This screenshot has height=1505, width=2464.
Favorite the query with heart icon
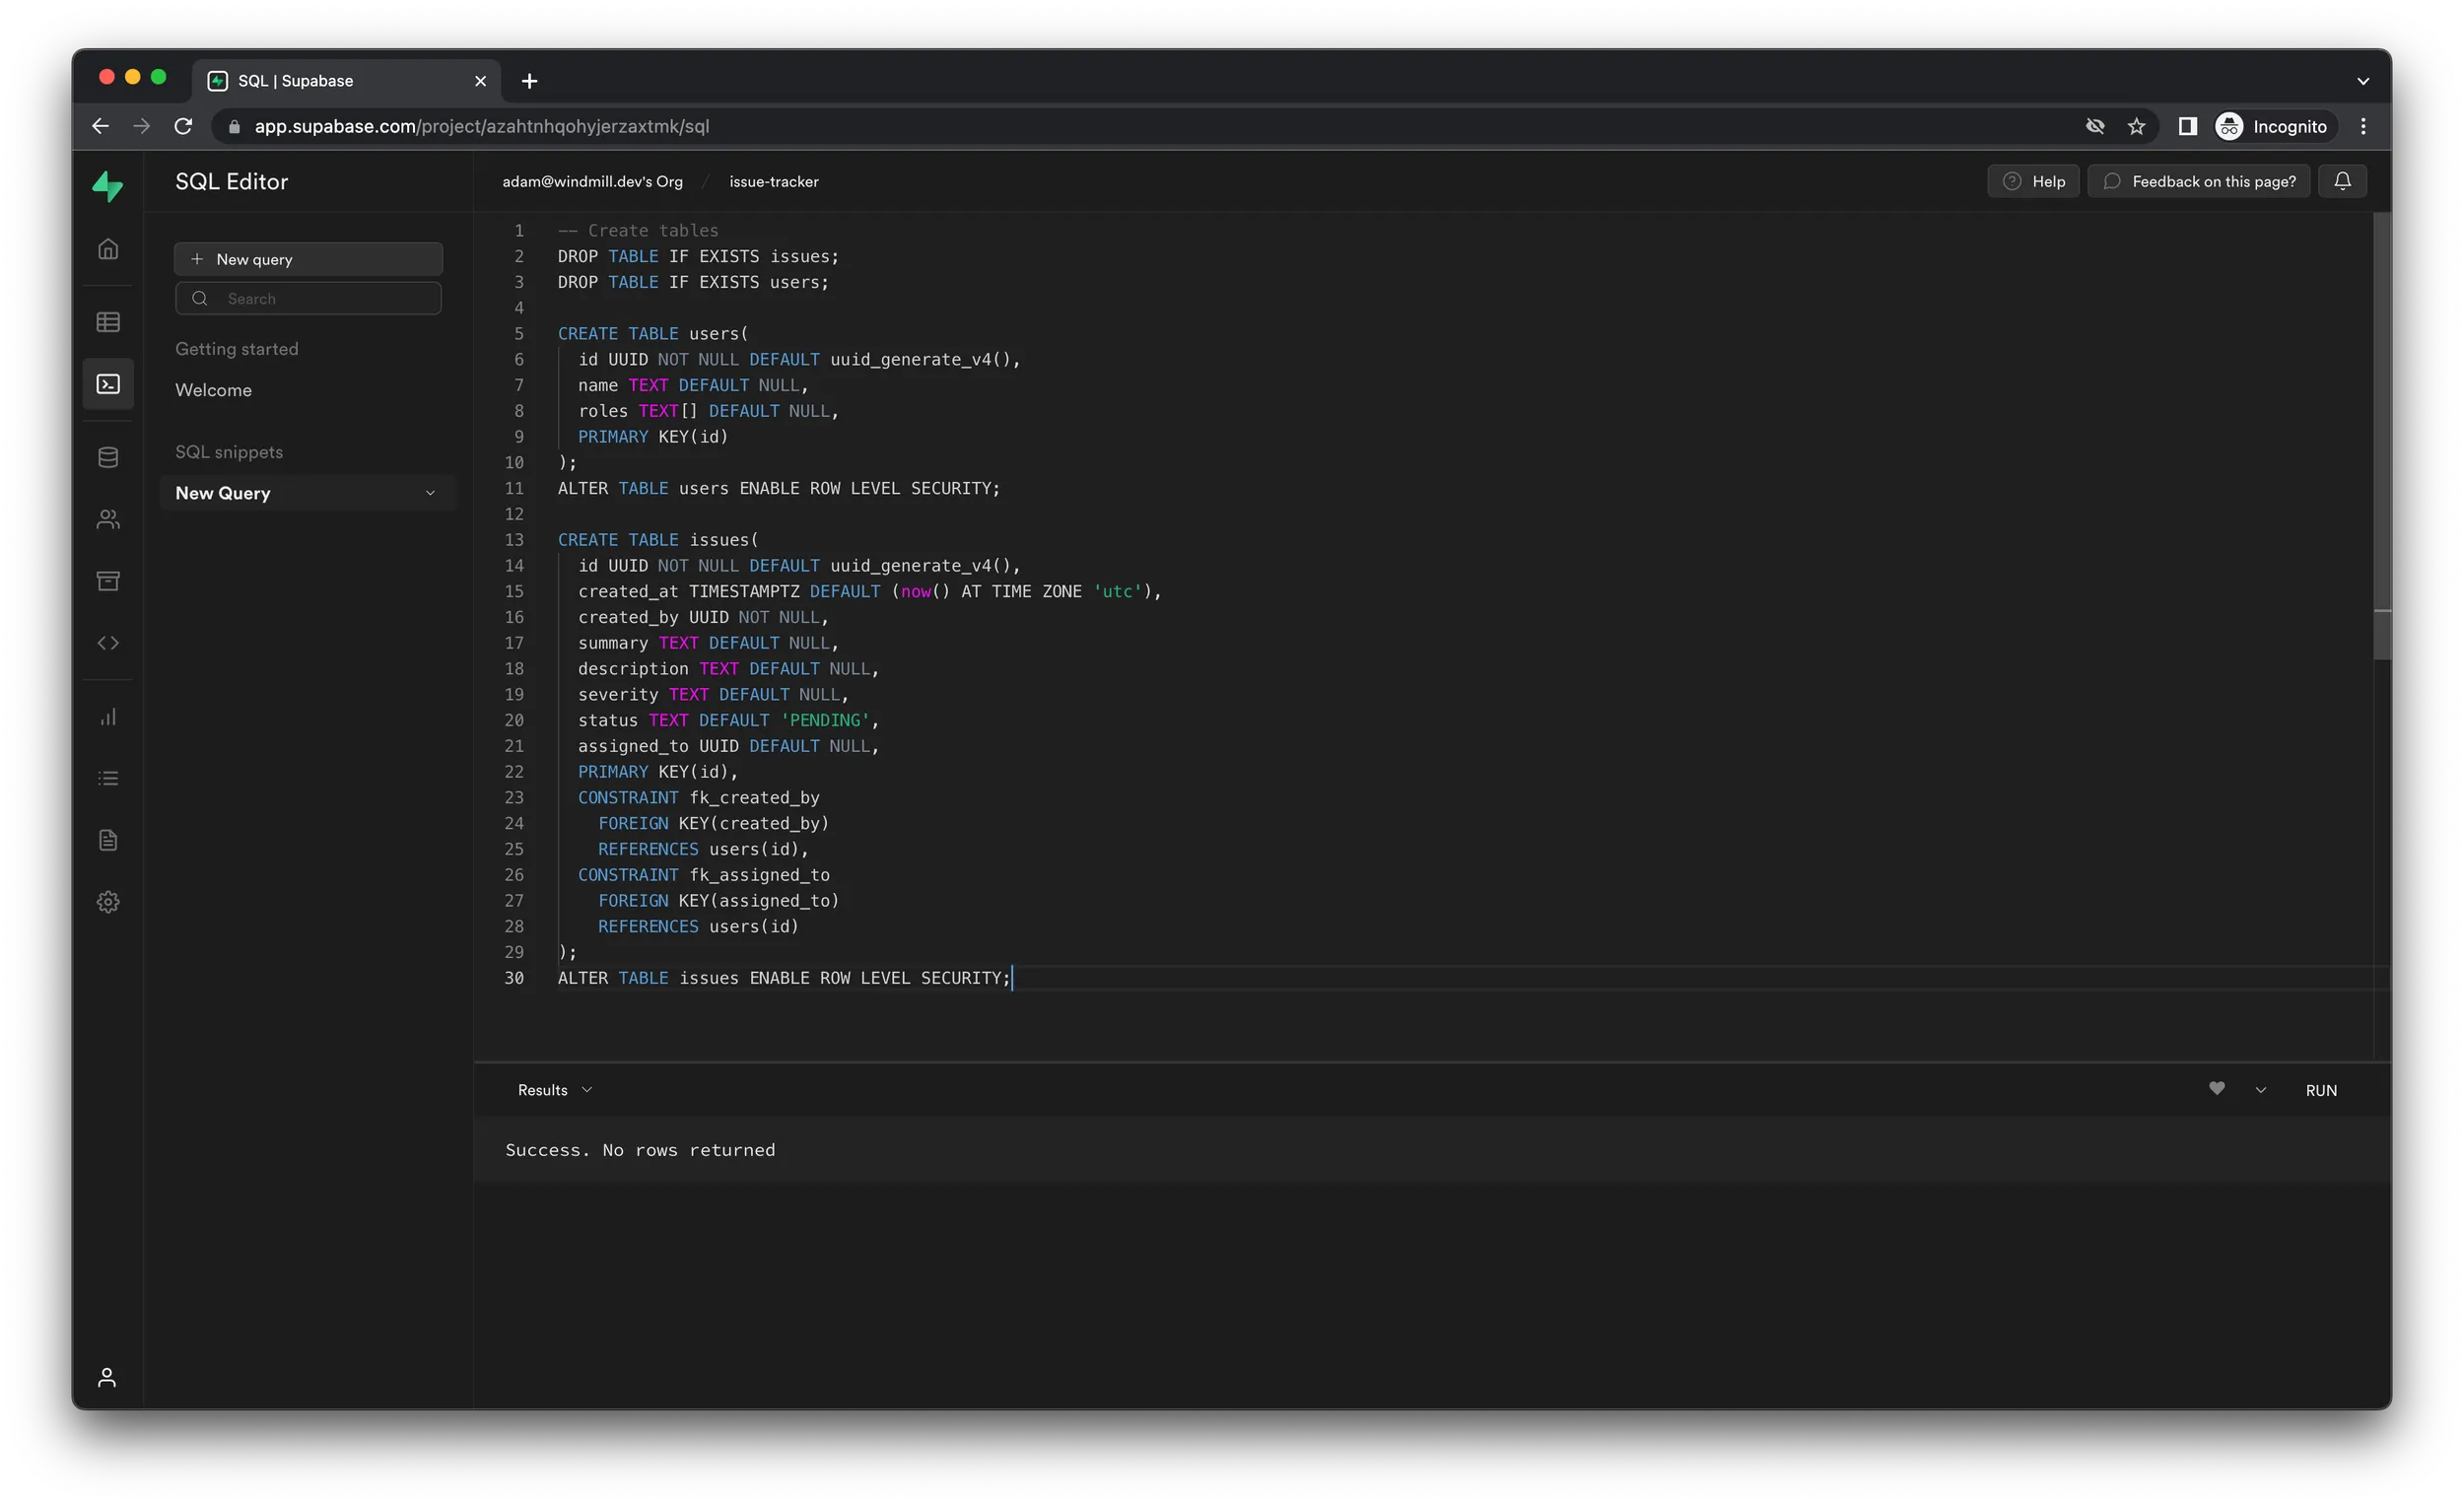(2216, 1089)
